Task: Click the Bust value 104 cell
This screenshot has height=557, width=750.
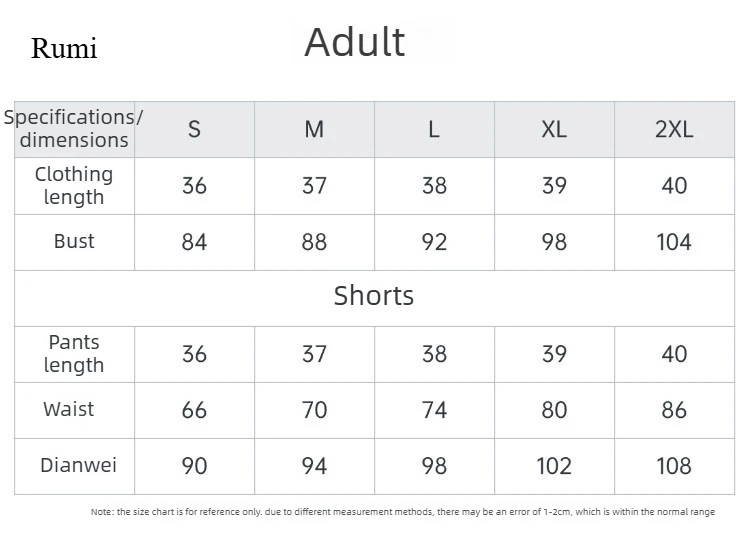Action: click(x=674, y=242)
